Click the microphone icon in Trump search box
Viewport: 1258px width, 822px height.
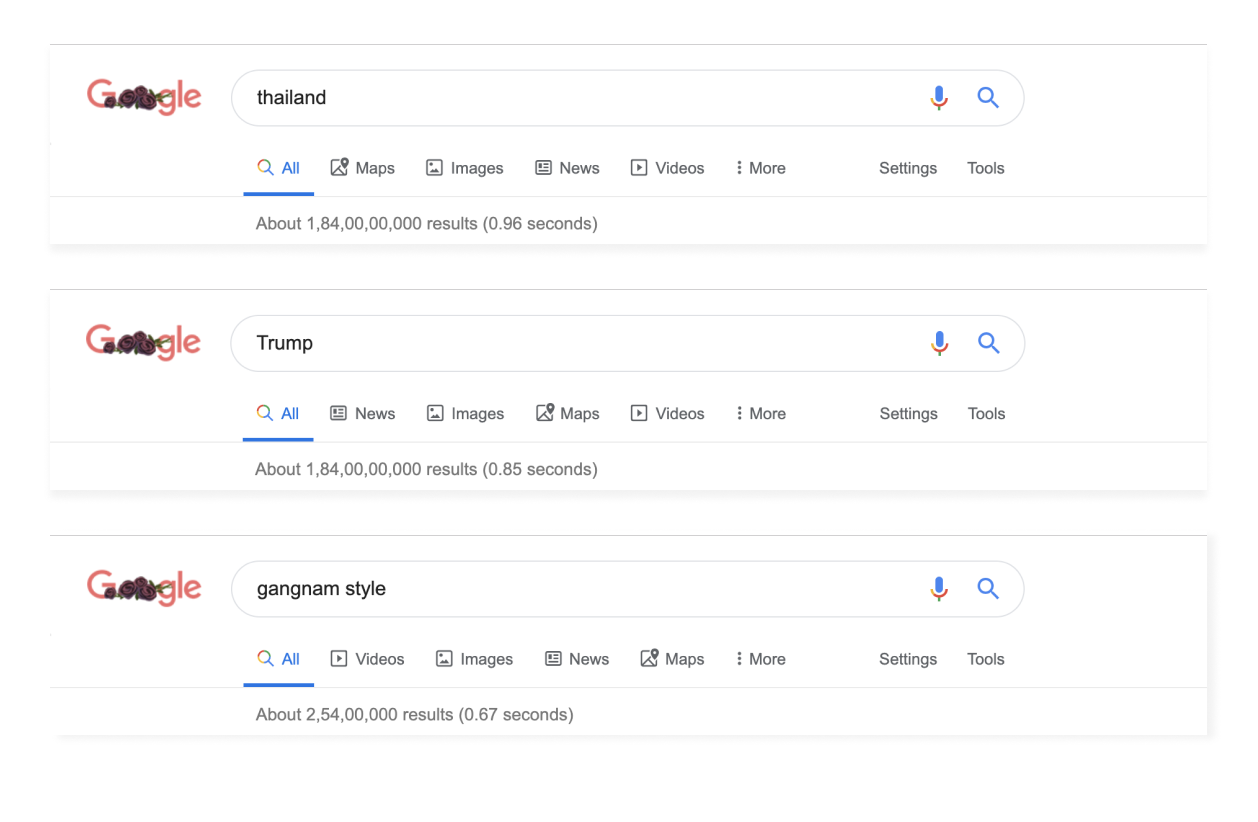tap(938, 343)
